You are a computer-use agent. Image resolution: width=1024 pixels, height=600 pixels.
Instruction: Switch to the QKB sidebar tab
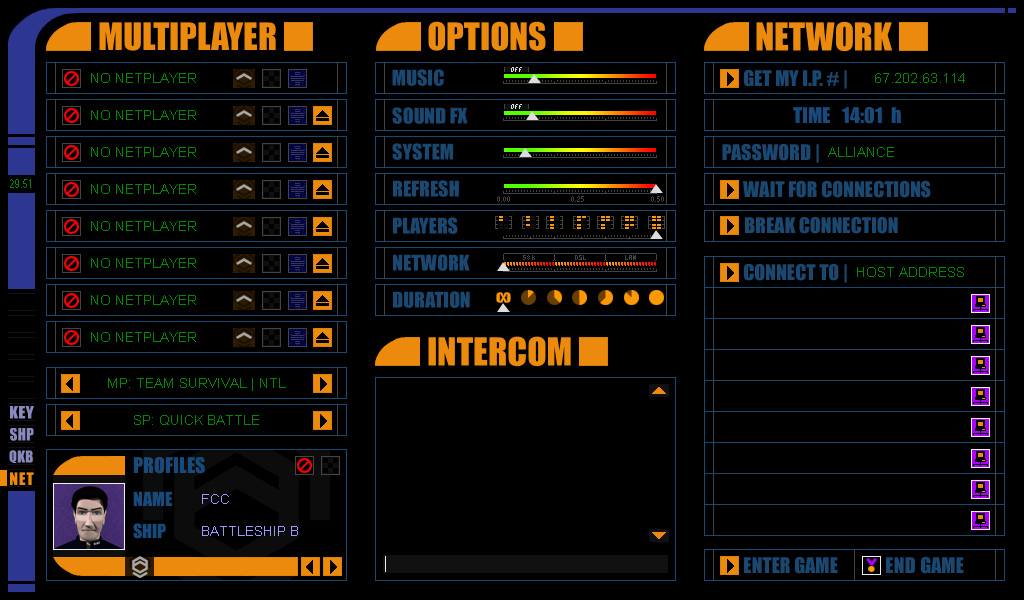coord(21,456)
